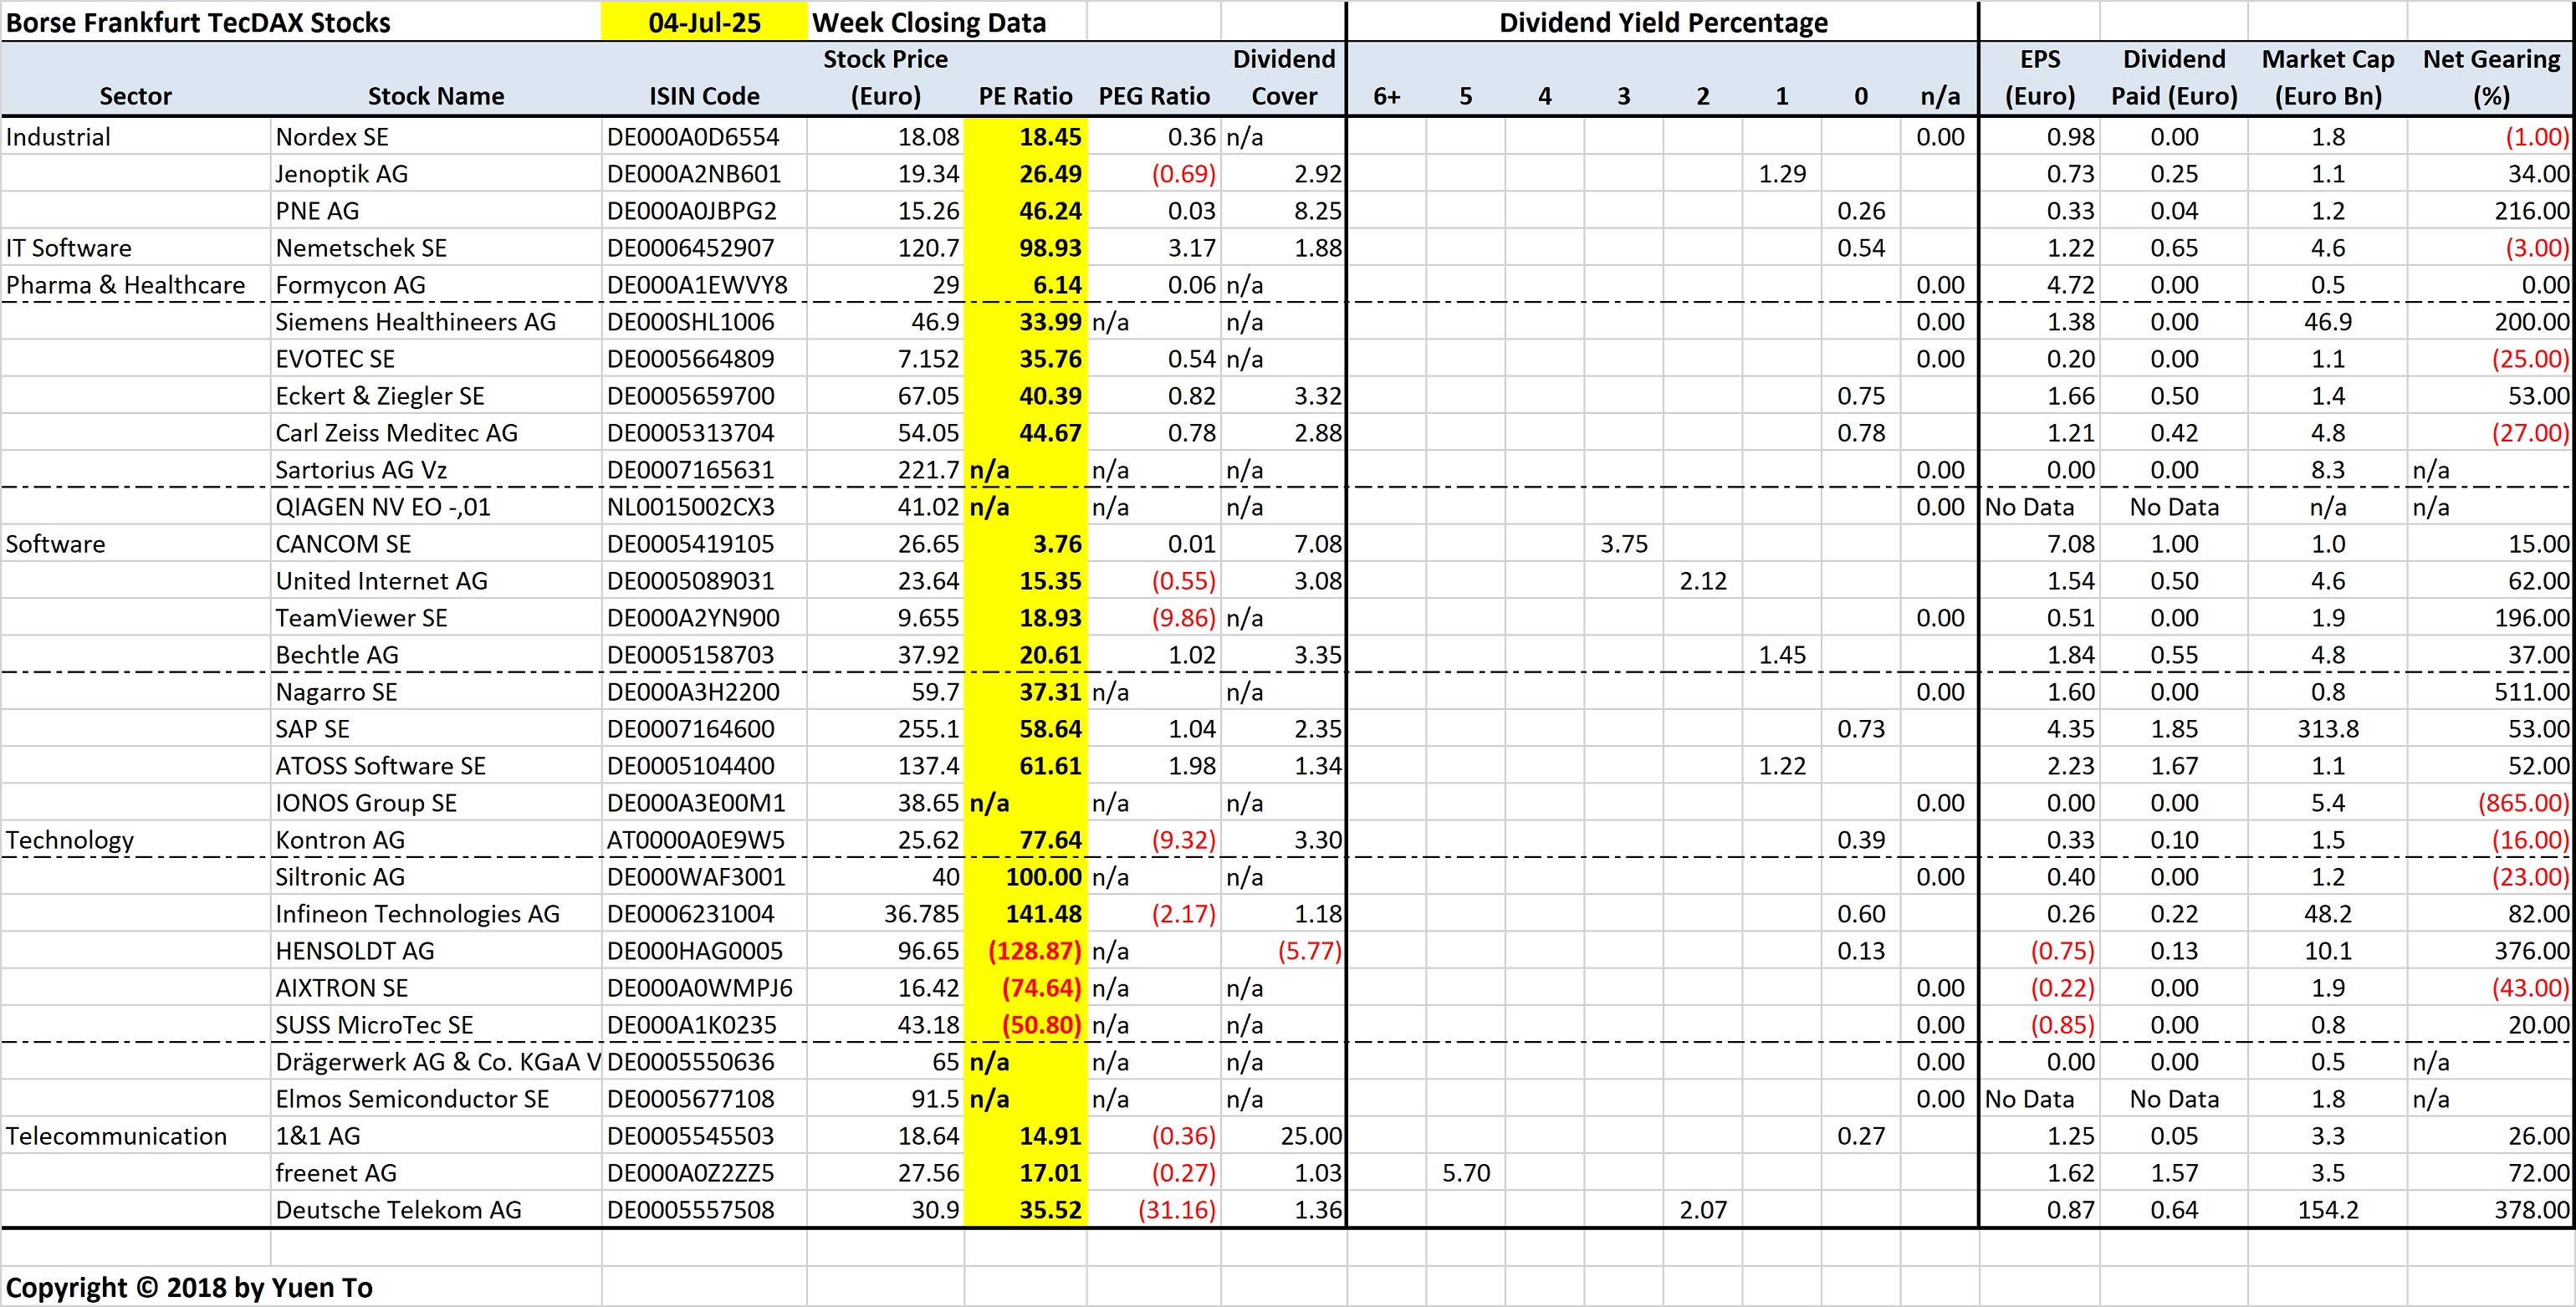
Task: Select the Dividend Cover column header
Action: tap(1284, 77)
